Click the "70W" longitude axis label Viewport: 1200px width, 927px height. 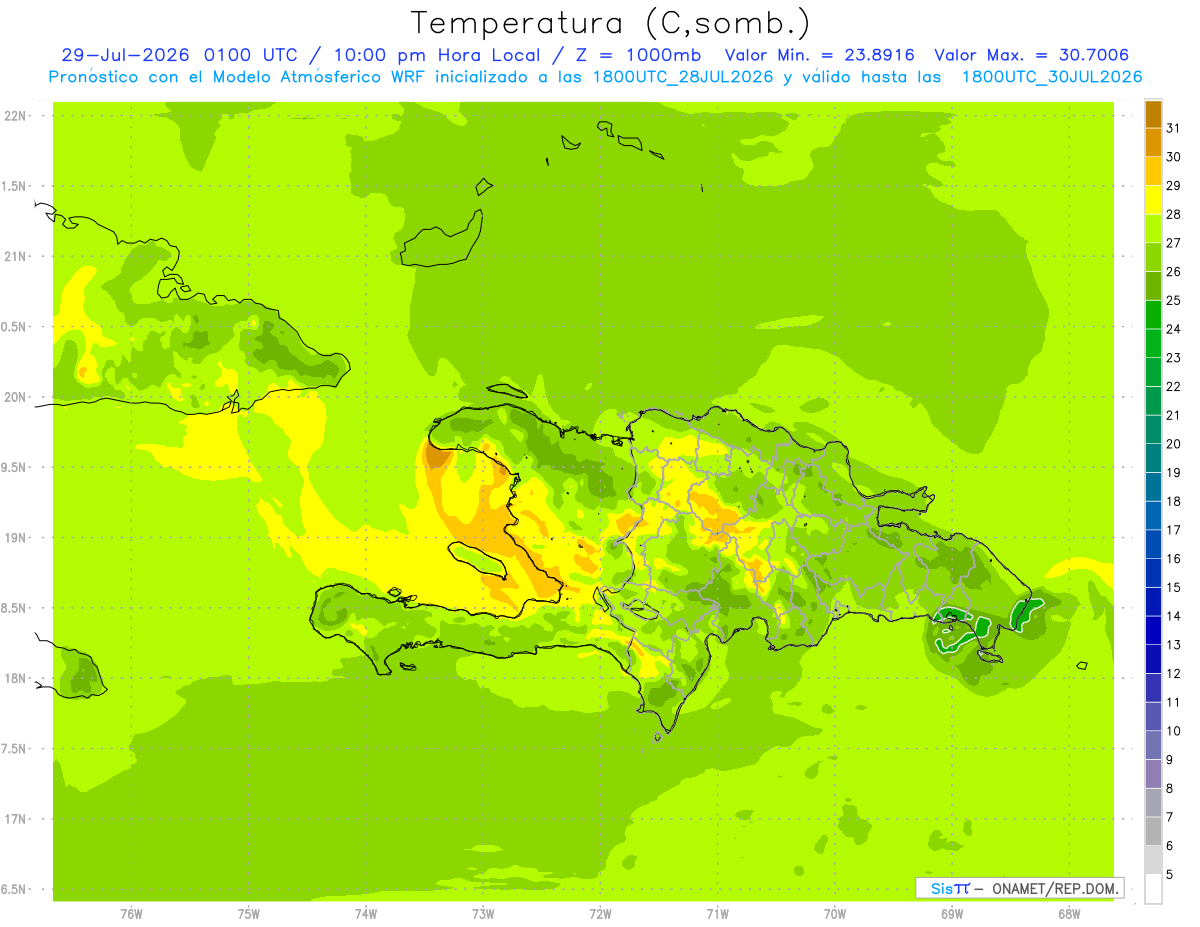(835, 913)
